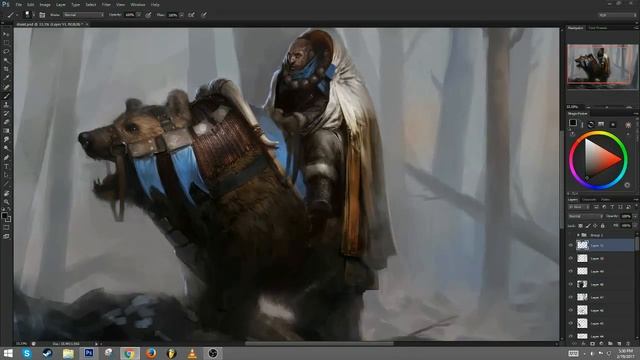Select the Crop tool
The width and height of the screenshot is (640, 360).
click(x=6, y=69)
